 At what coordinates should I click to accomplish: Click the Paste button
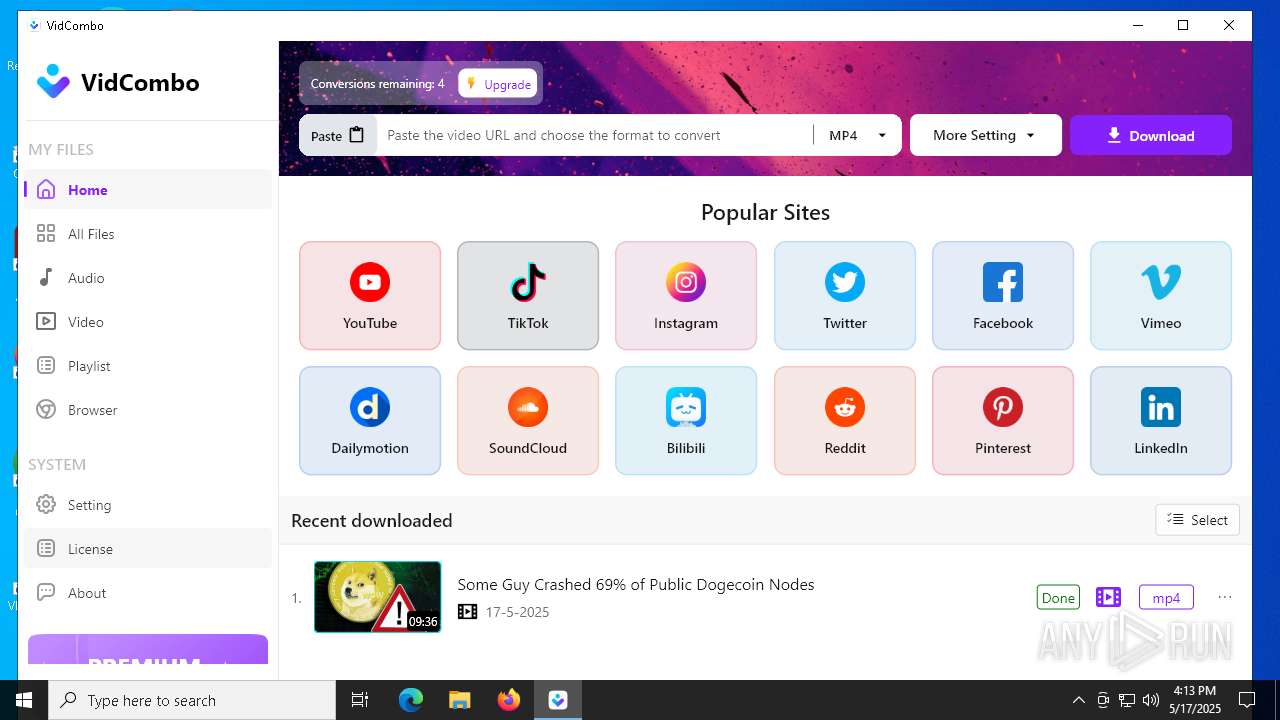coord(338,135)
